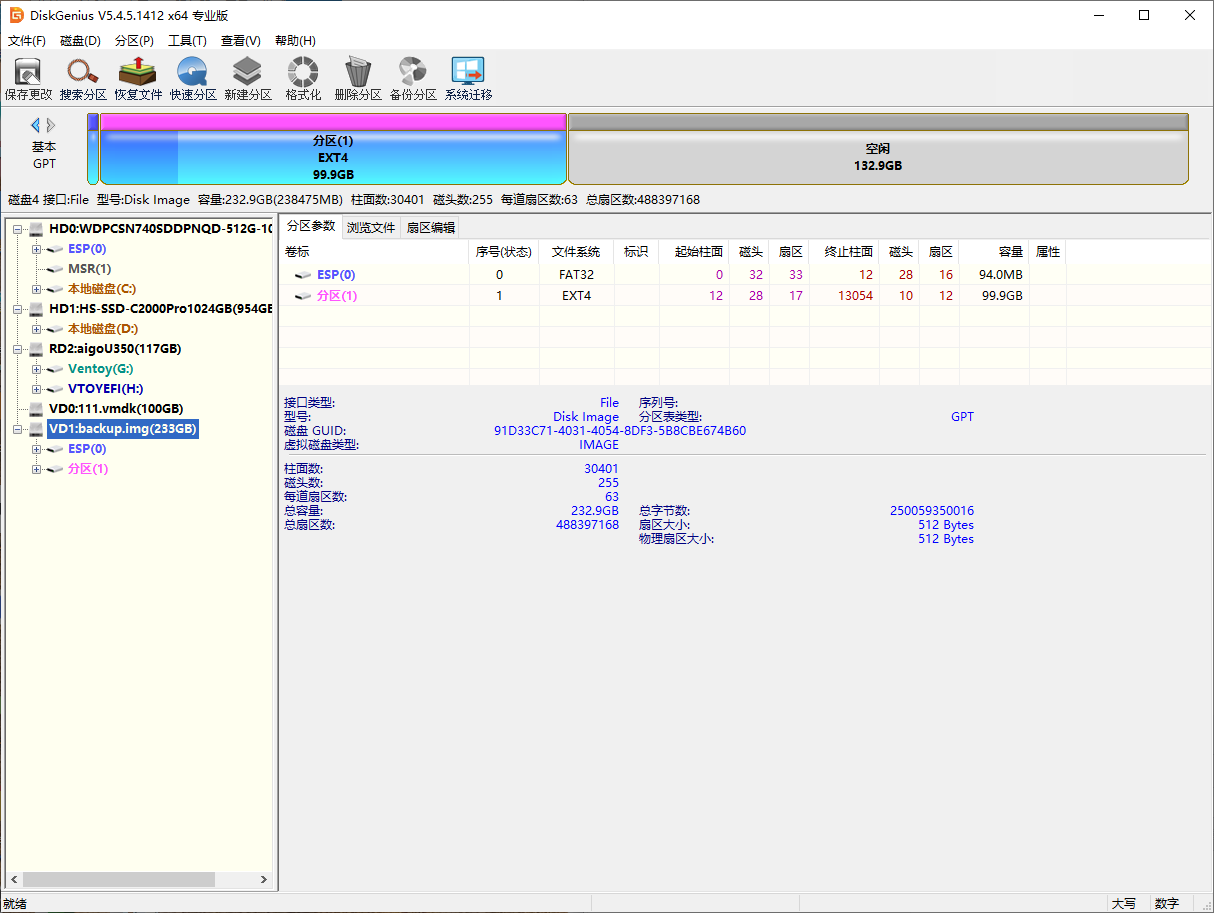Click the tree panel horizontal scrollbar right arrow
This screenshot has width=1214, height=913.
tap(264, 880)
